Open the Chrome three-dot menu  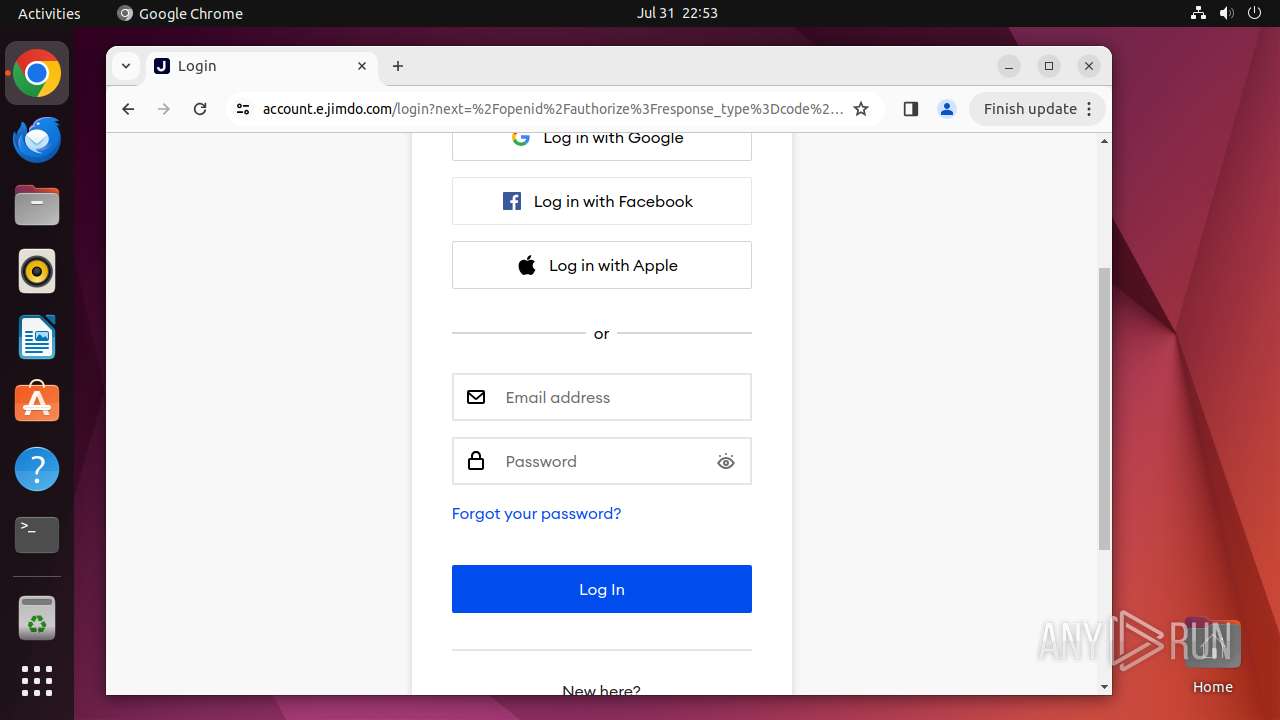point(1091,109)
